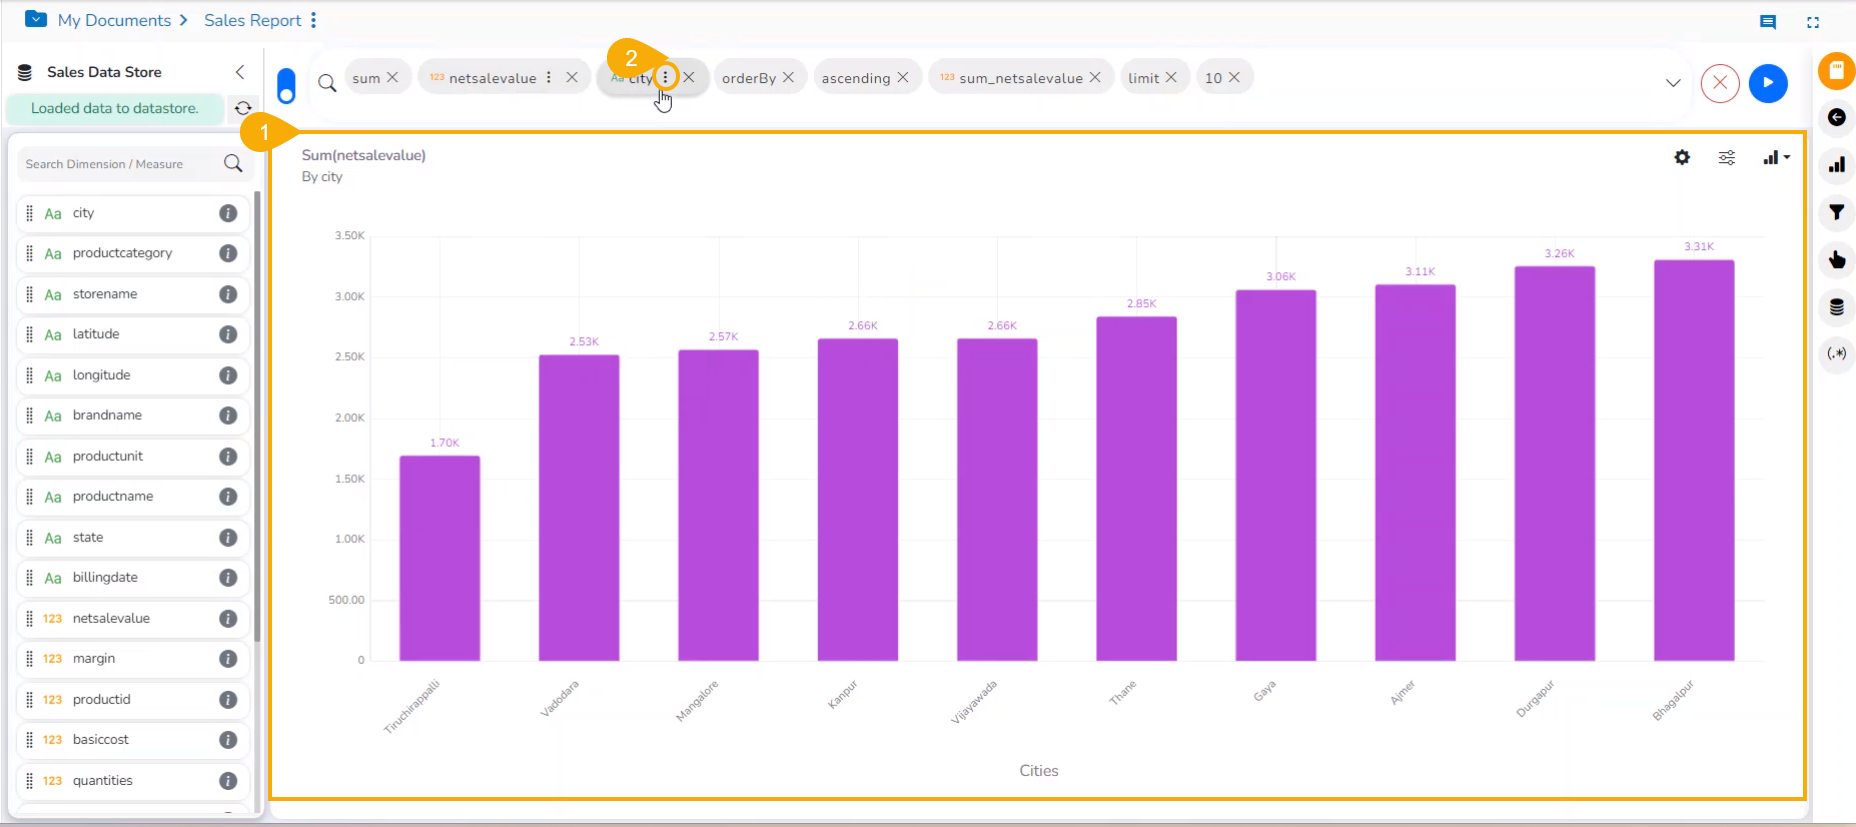
Task: Open interaction hand icon in sidebar
Action: click(1837, 260)
